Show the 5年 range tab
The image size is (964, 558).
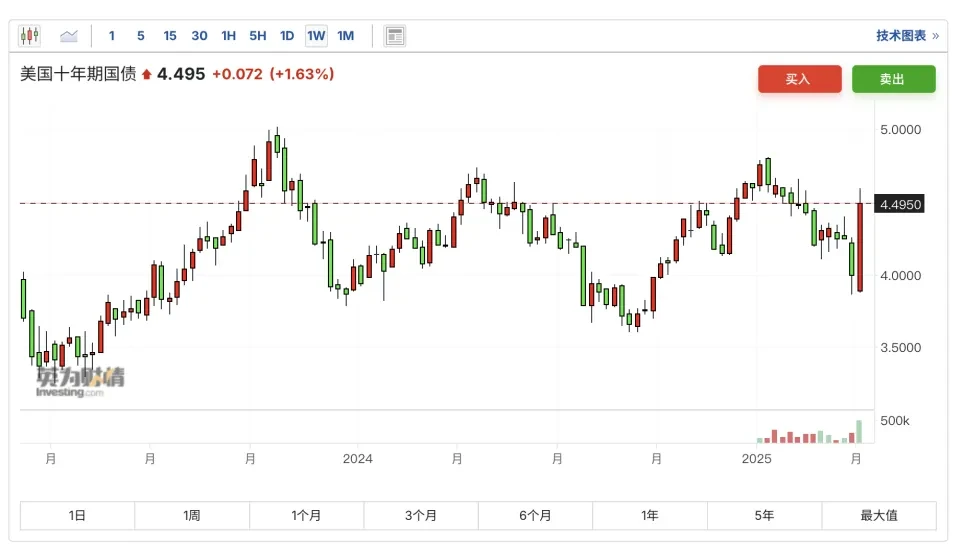(764, 516)
